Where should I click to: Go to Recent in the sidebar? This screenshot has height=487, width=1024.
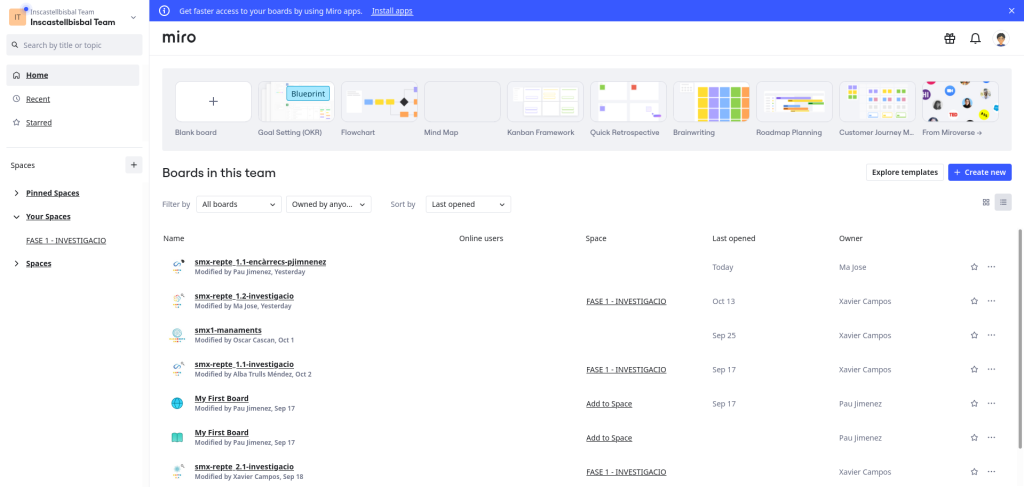click(x=38, y=99)
